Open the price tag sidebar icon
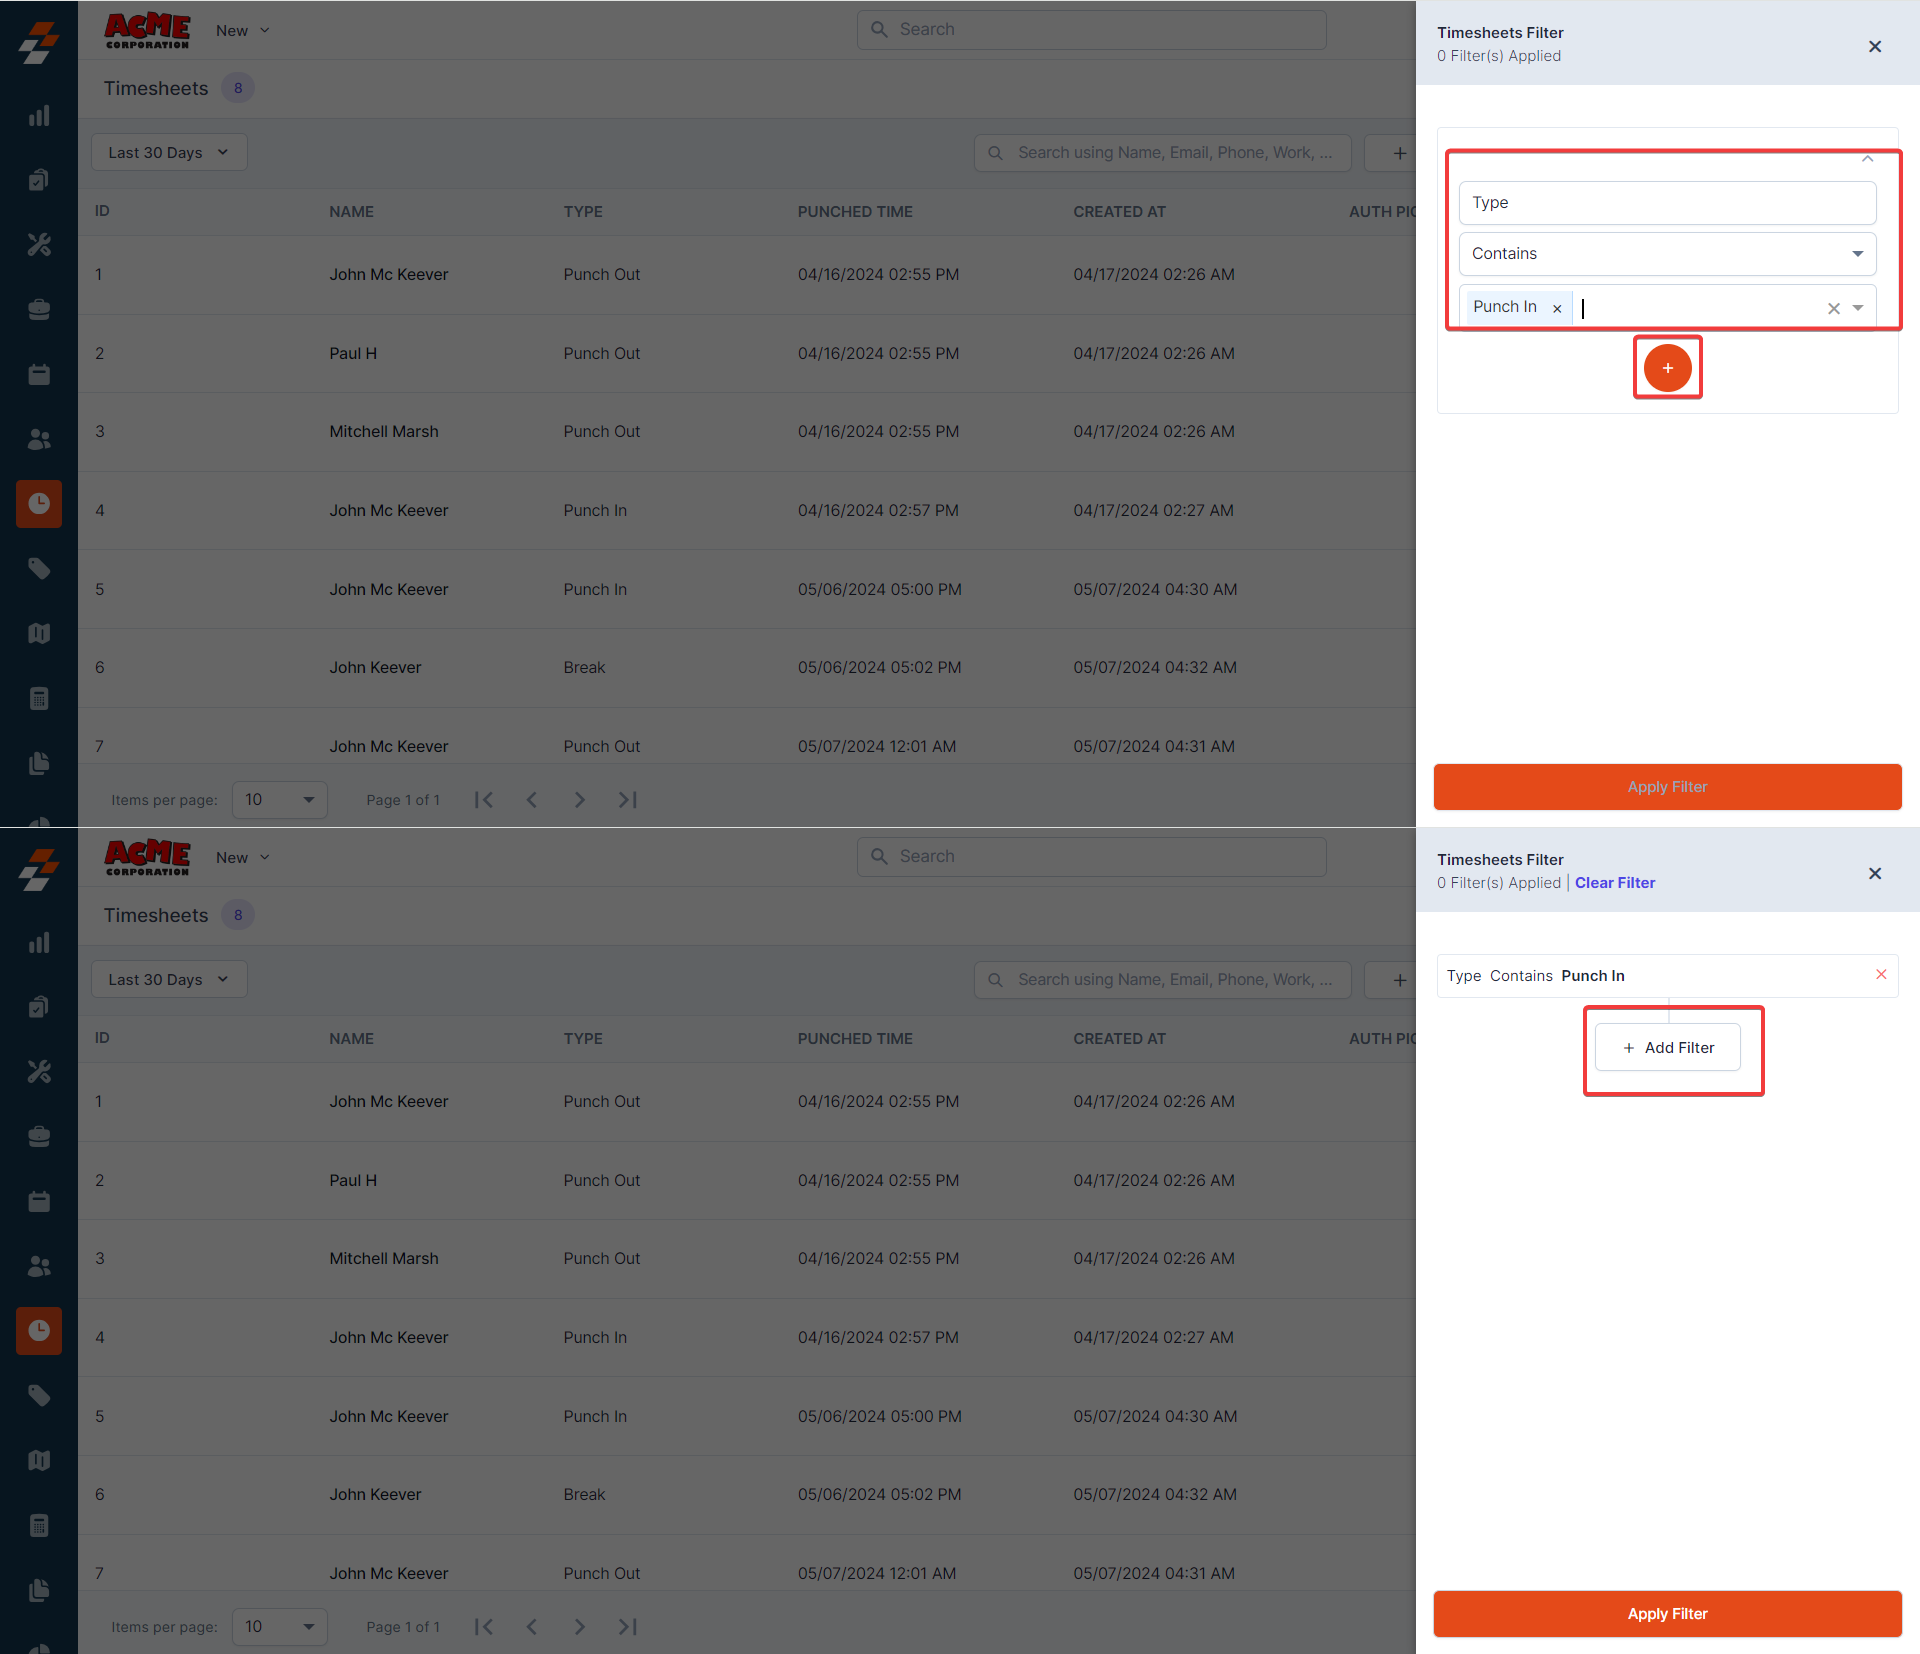 39,568
